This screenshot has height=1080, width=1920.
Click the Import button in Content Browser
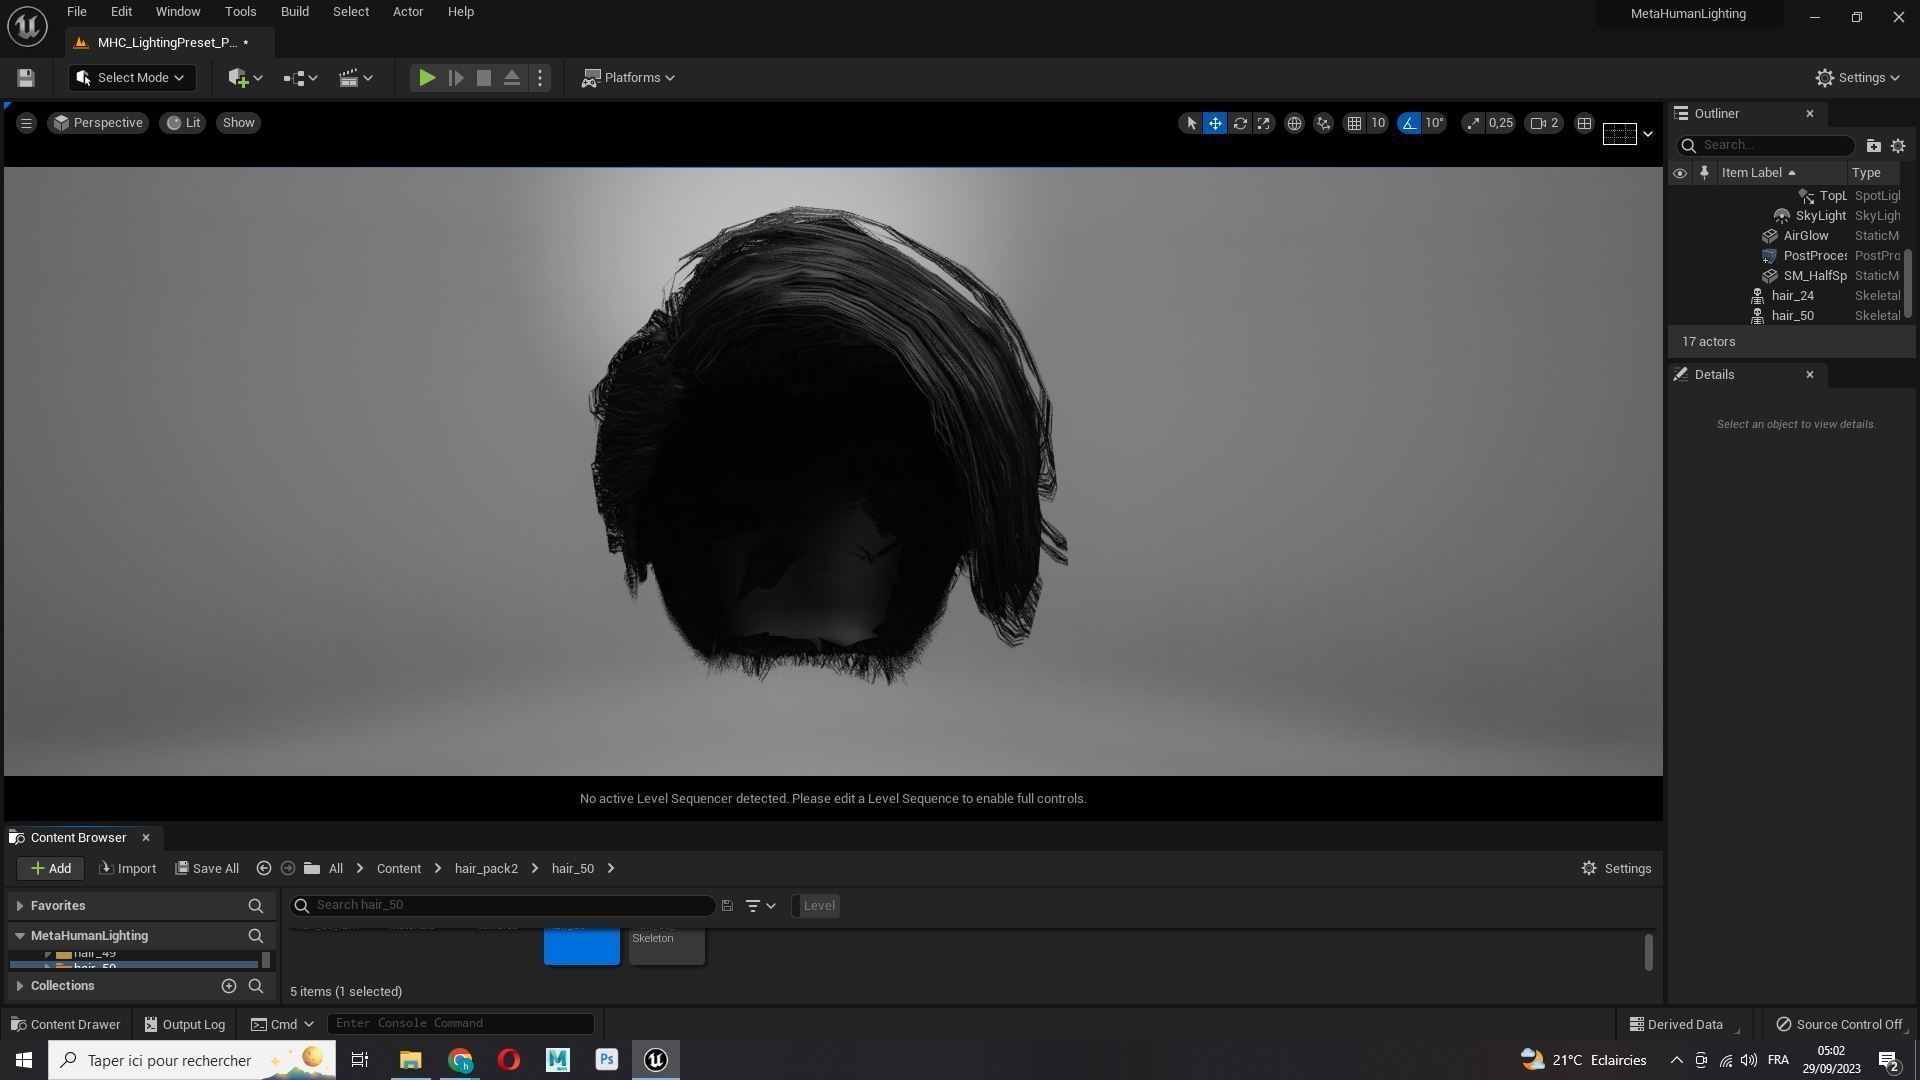(x=127, y=868)
